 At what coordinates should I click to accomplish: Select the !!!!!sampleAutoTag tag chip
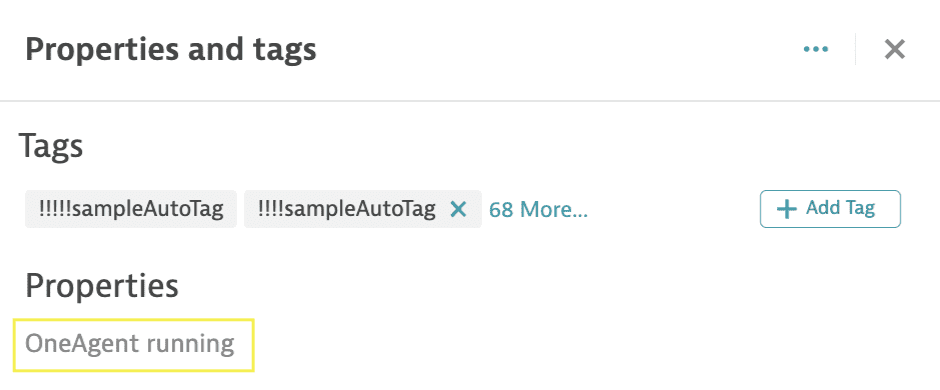click(x=131, y=209)
